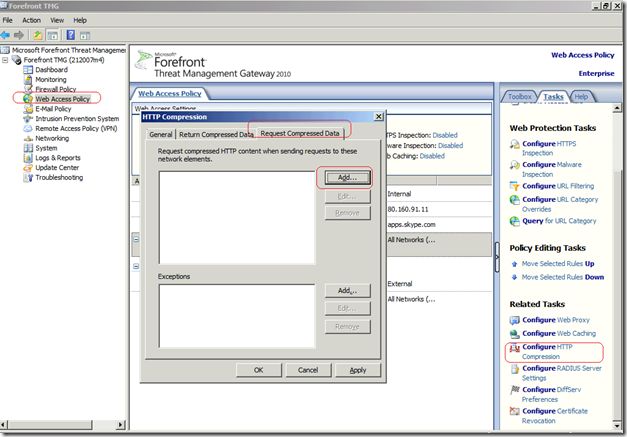The height and width of the screenshot is (437, 627).
Task: Click the Configure Web Proxy task icon
Action: pyautogui.click(x=514, y=320)
